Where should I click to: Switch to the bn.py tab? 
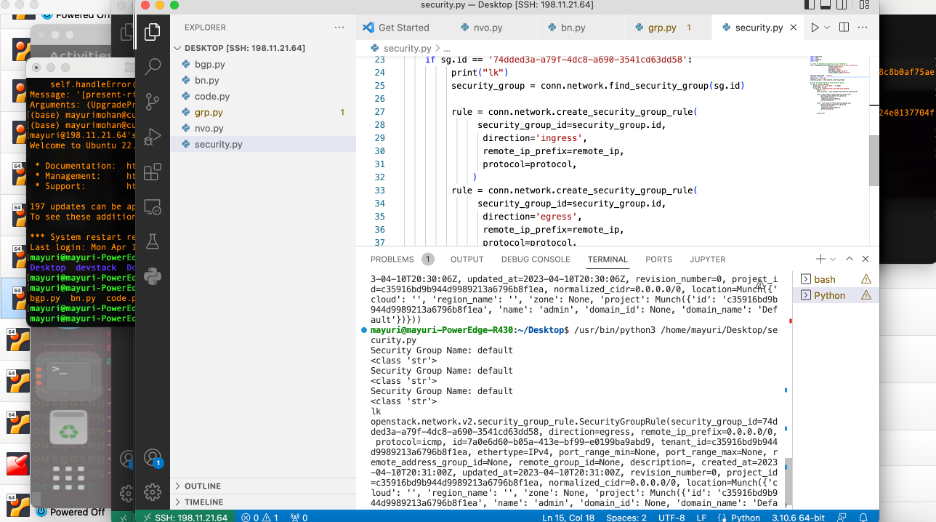point(572,27)
